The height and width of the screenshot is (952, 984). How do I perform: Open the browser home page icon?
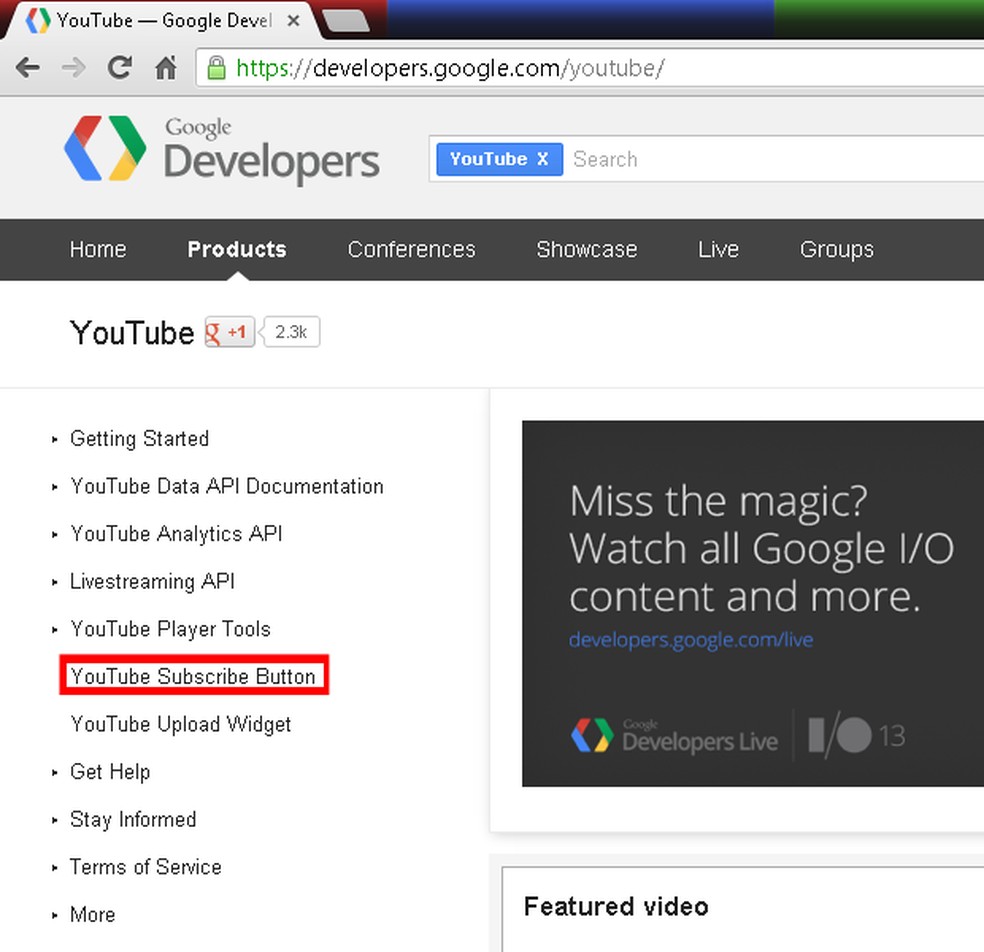click(x=165, y=67)
